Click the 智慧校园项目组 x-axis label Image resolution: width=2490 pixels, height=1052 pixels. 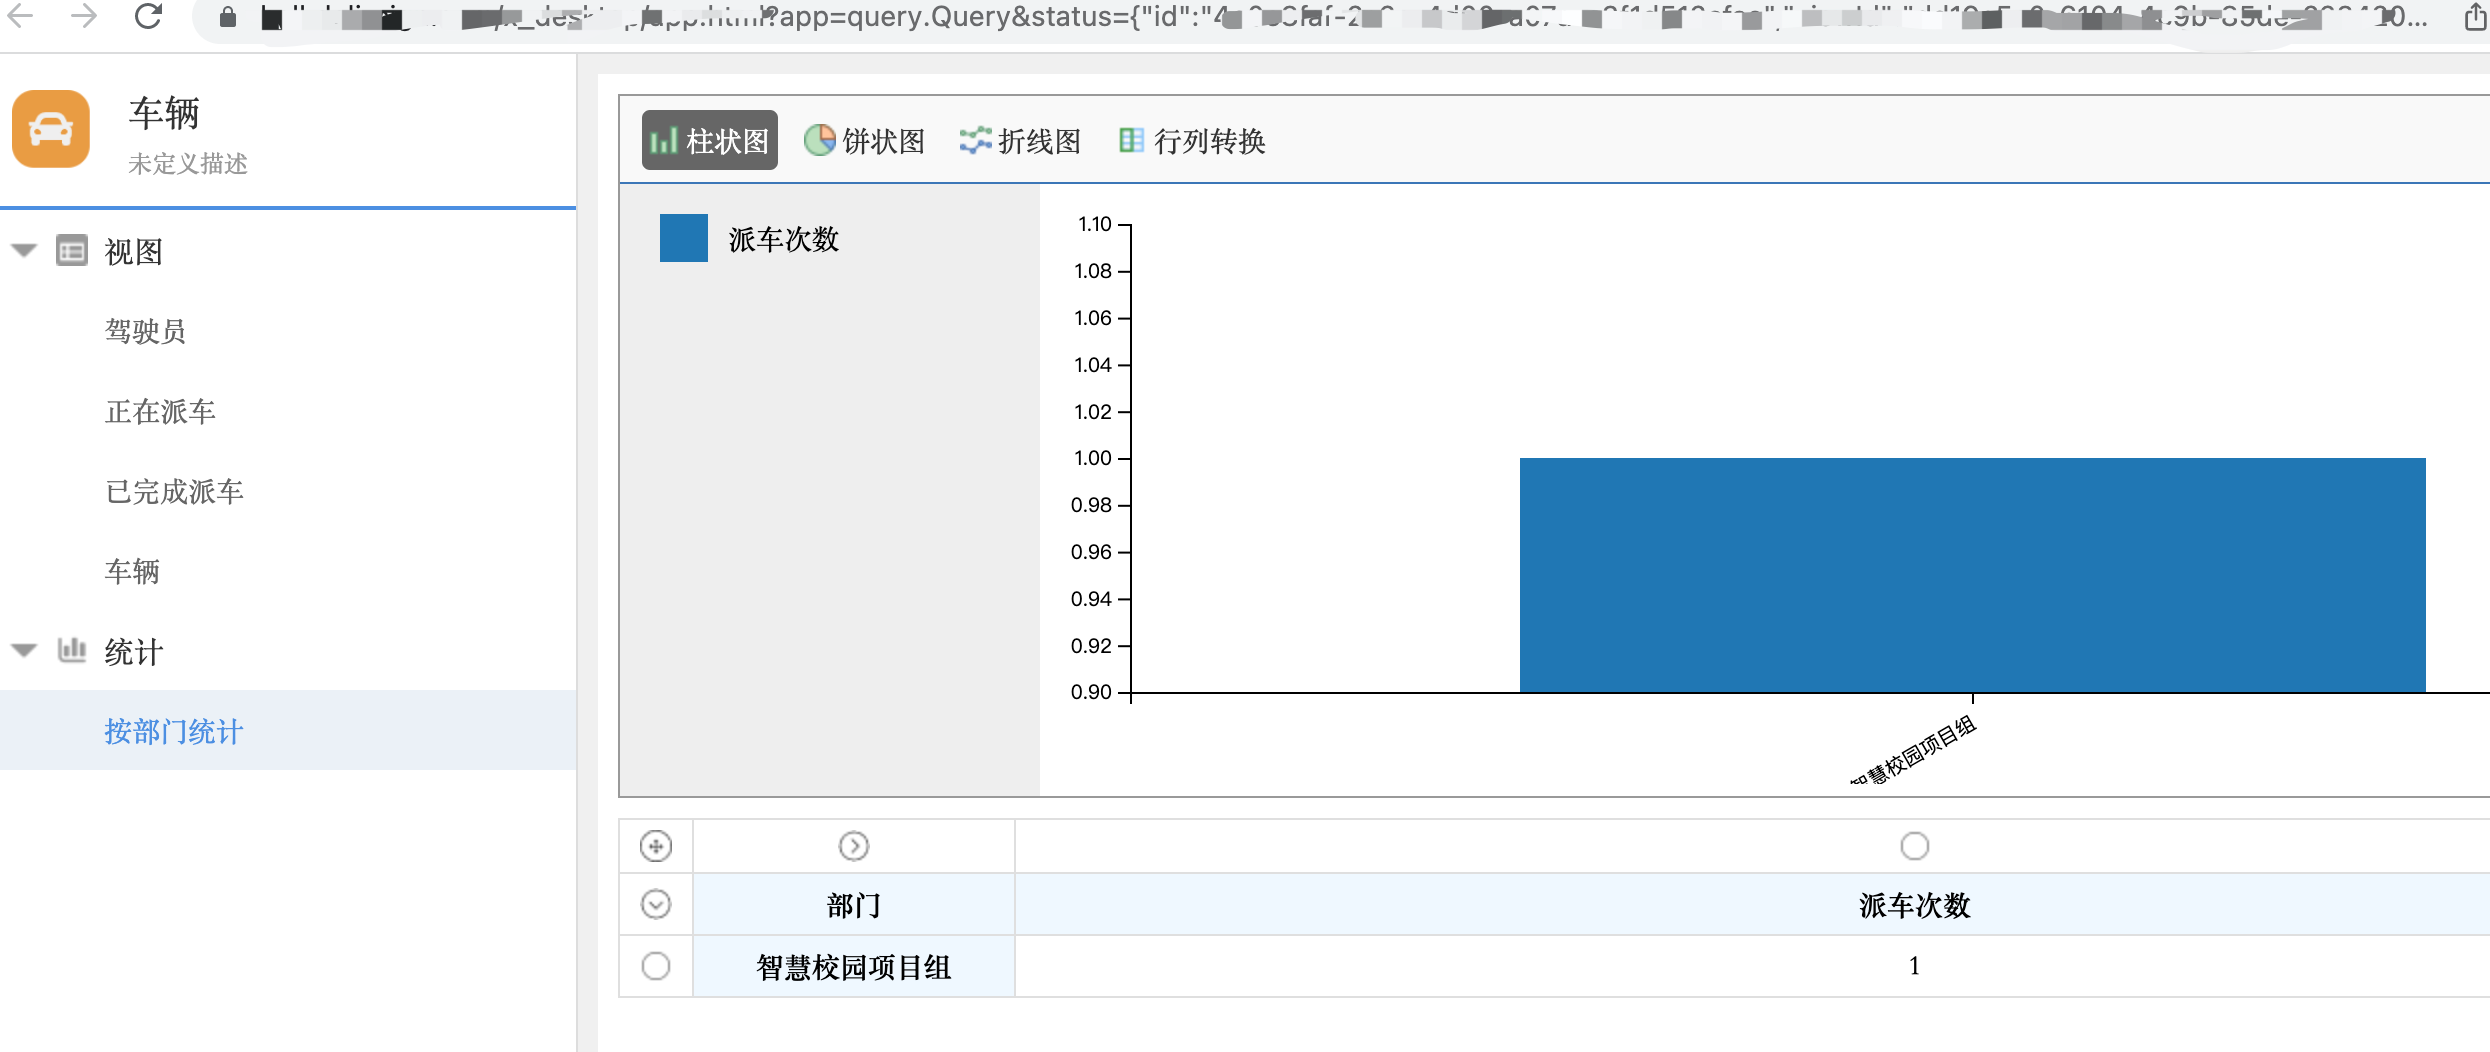[1914, 750]
